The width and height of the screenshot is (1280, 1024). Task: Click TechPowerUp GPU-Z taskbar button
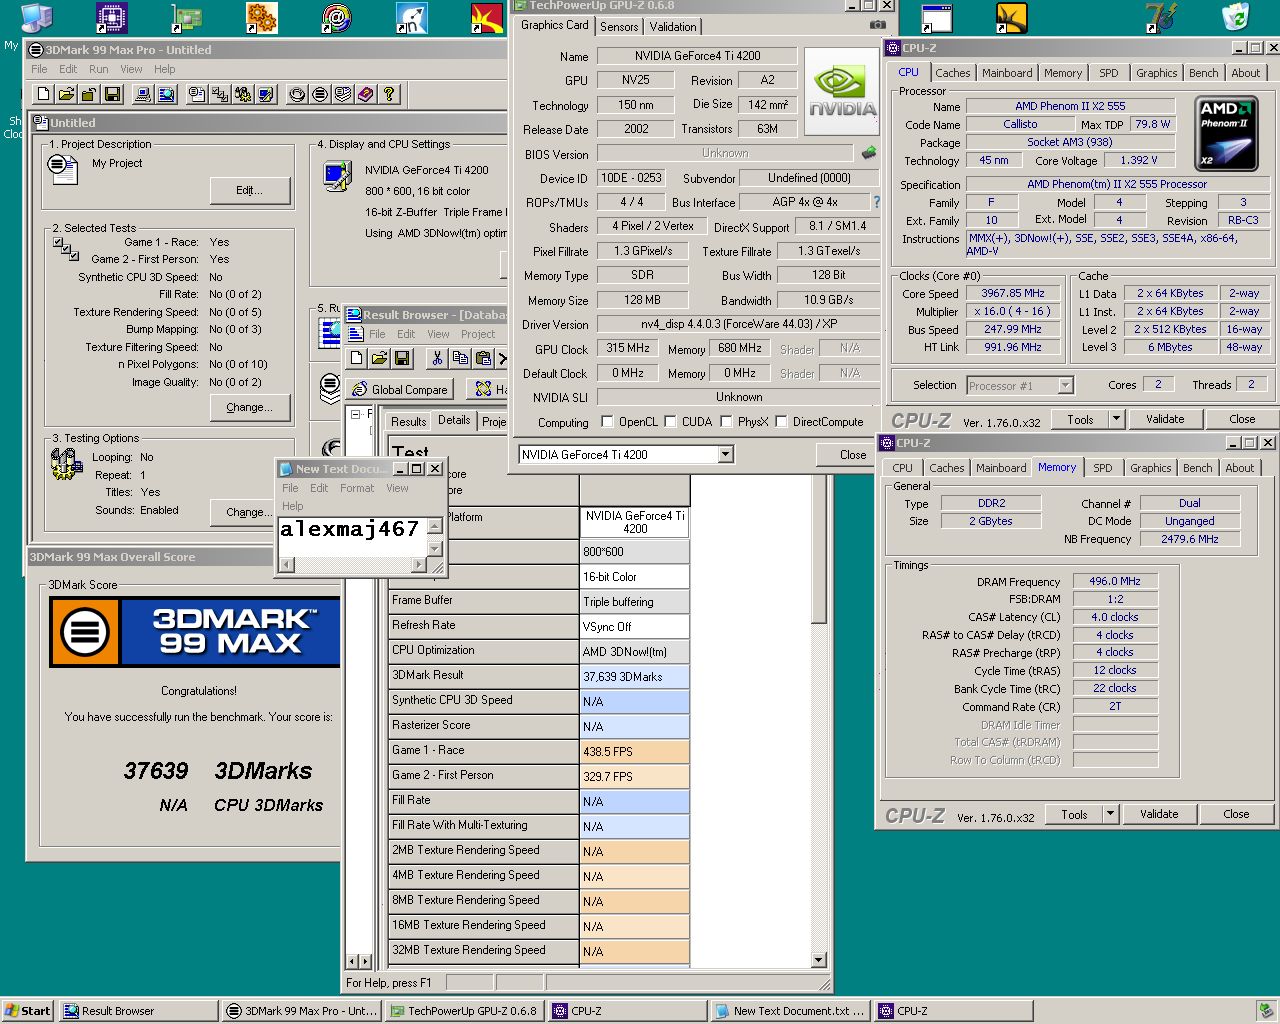[462, 1011]
